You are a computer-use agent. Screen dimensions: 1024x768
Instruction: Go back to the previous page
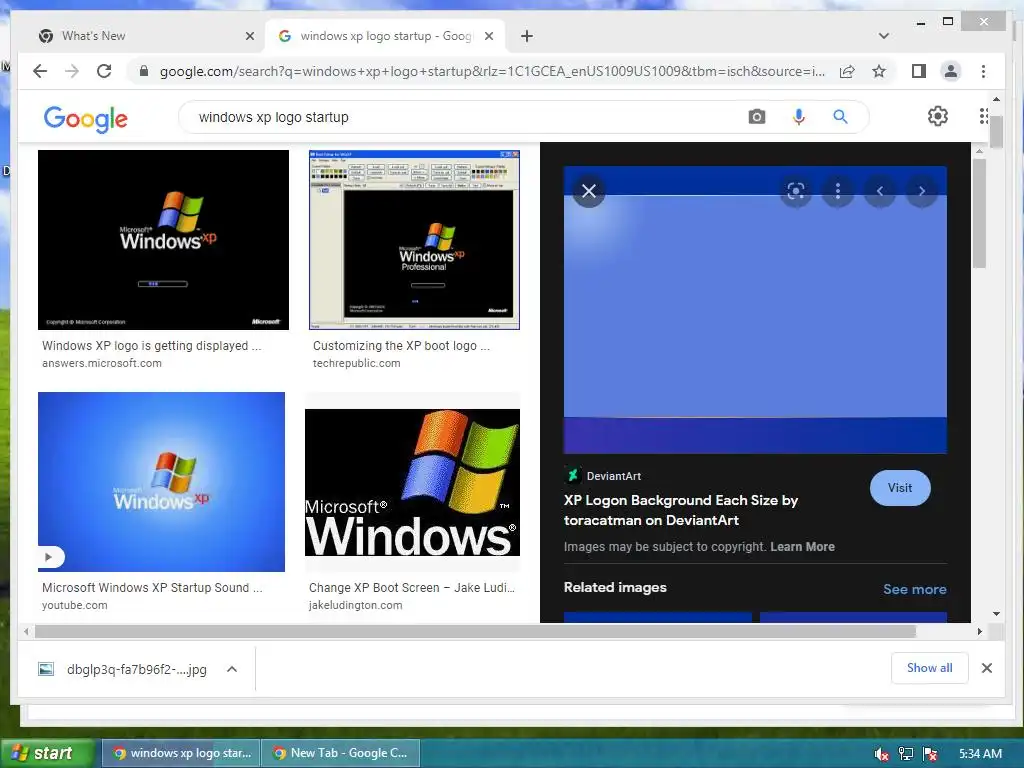coord(40,71)
